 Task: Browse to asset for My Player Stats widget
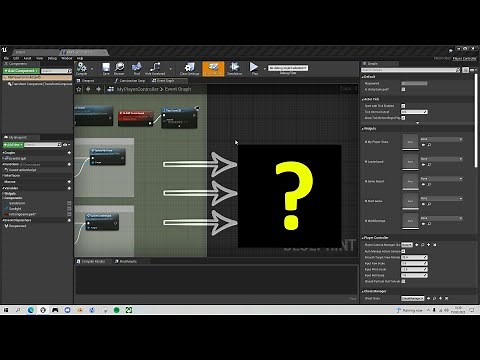[x=430, y=145]
